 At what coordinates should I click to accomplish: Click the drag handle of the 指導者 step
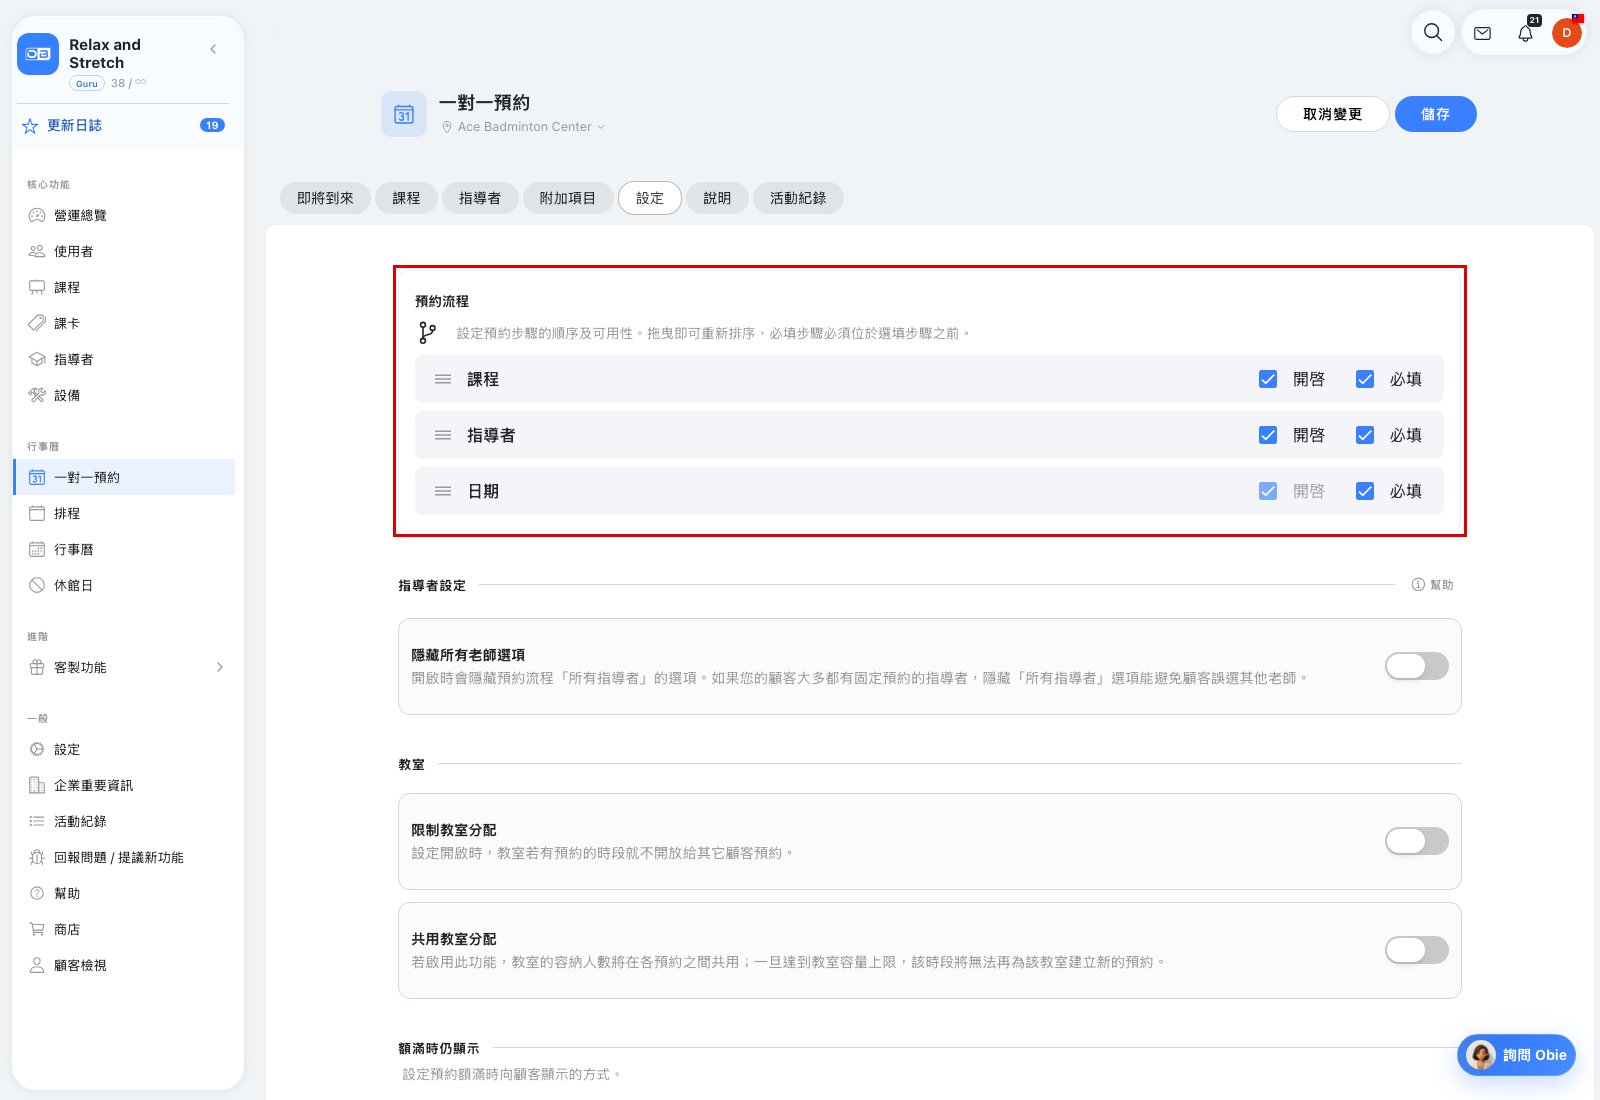443,435
